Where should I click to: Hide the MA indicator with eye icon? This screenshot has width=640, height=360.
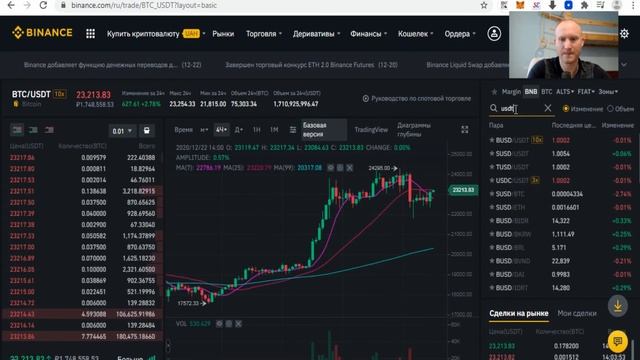click(331, 167)
